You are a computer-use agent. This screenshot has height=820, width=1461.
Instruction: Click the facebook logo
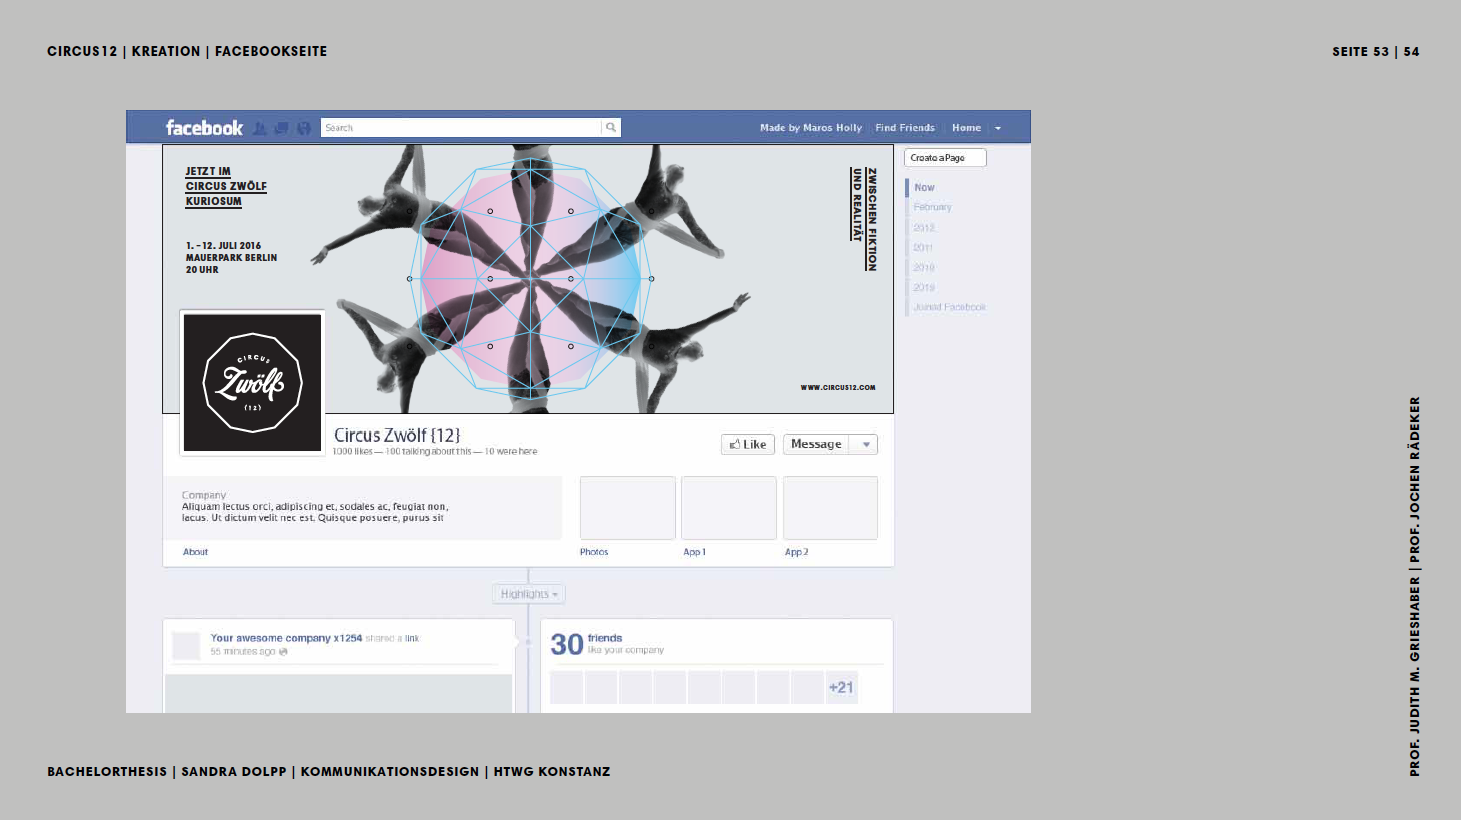point(204,128)
